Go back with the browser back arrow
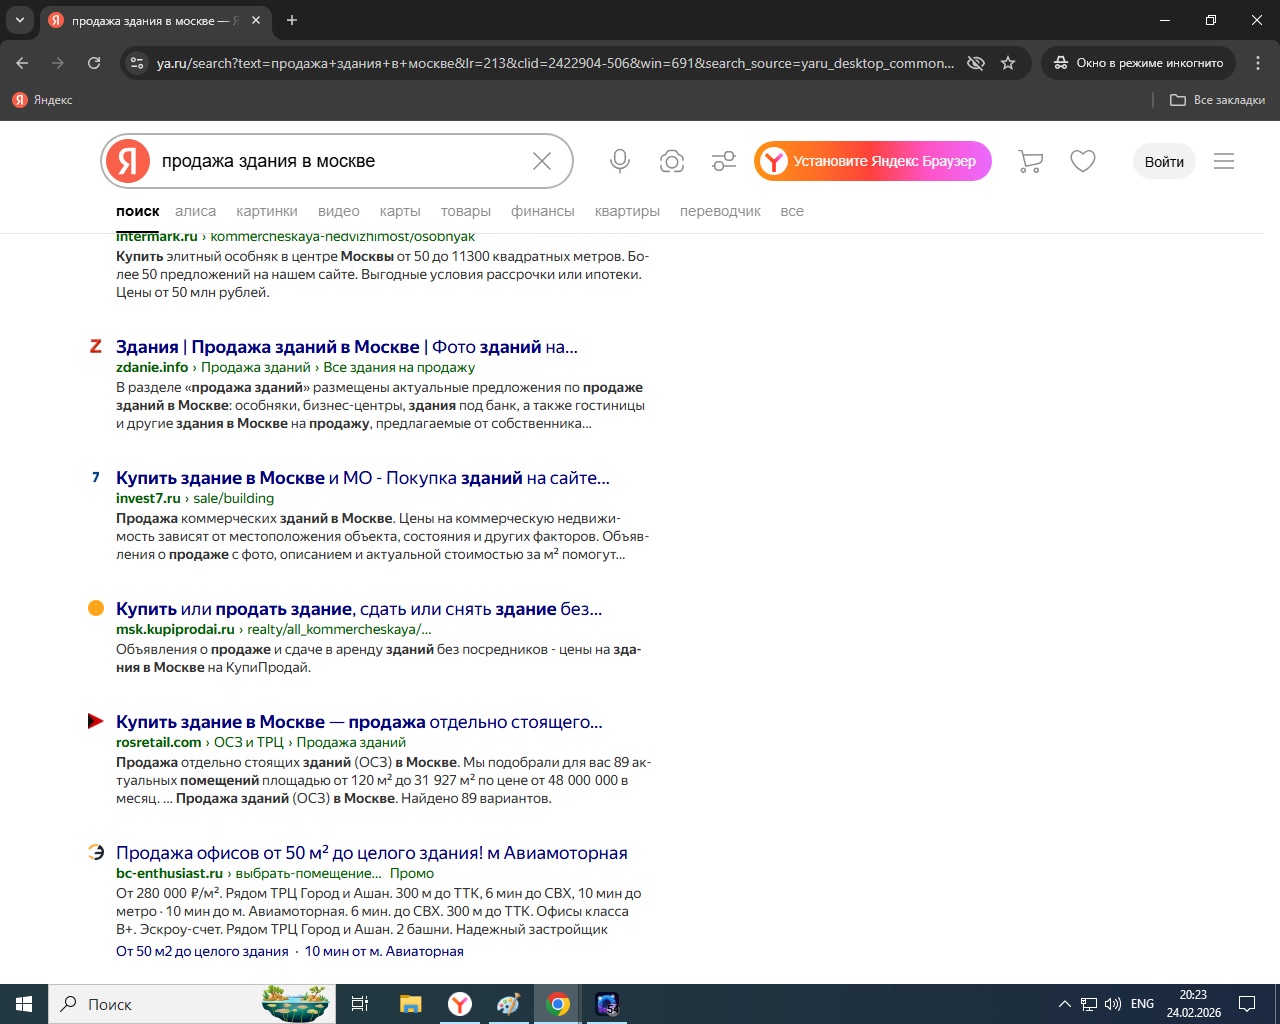Viewport: 1280px width, 1024px height. coord(22,63)
